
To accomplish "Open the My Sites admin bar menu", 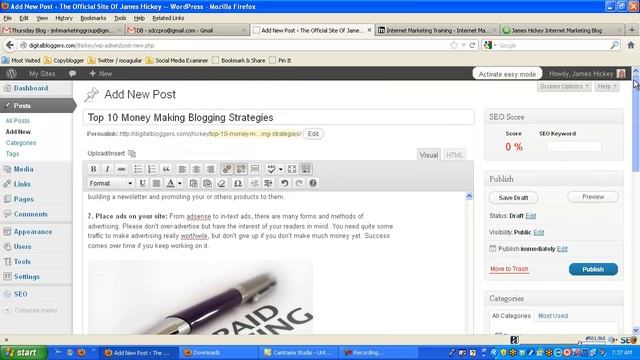I will 42,74.
